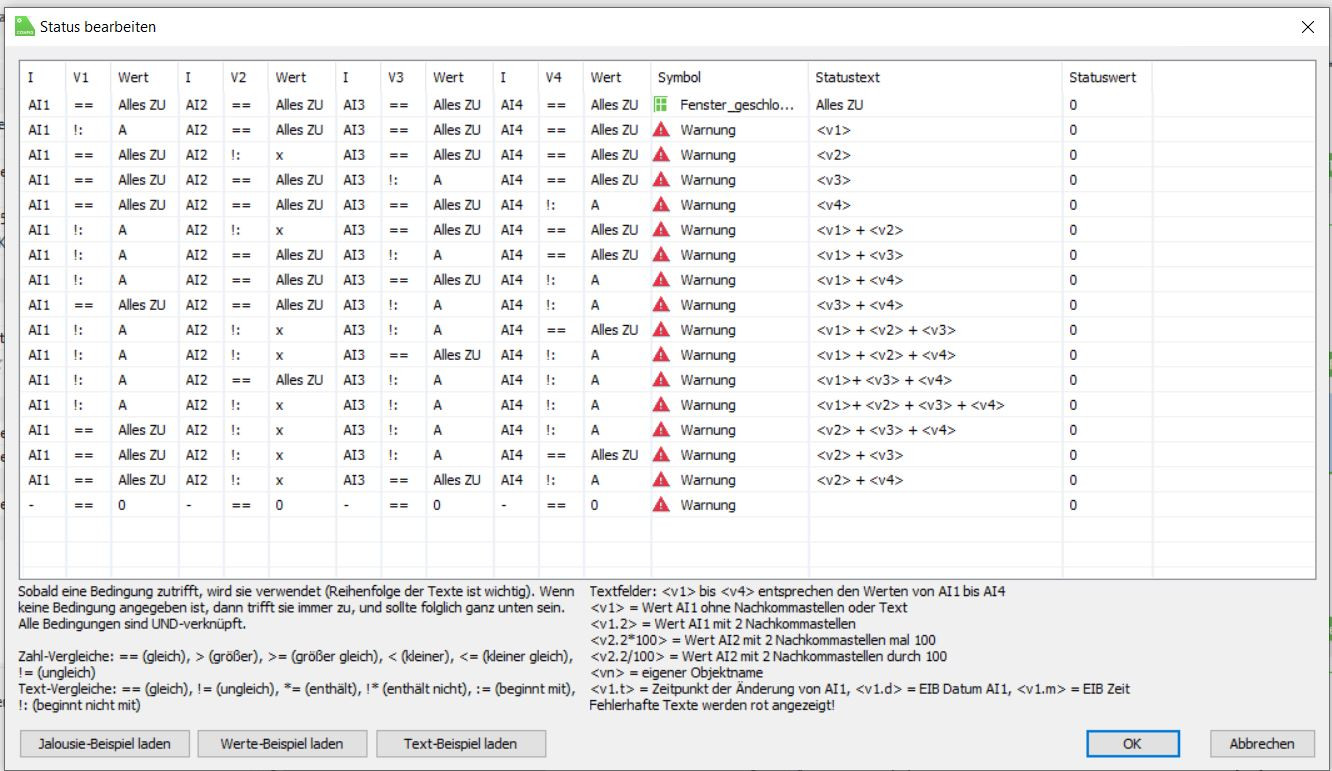Click the warning icon in the lone <v3> status row
The image size is (1332, 771).
(x=661, y=179)
